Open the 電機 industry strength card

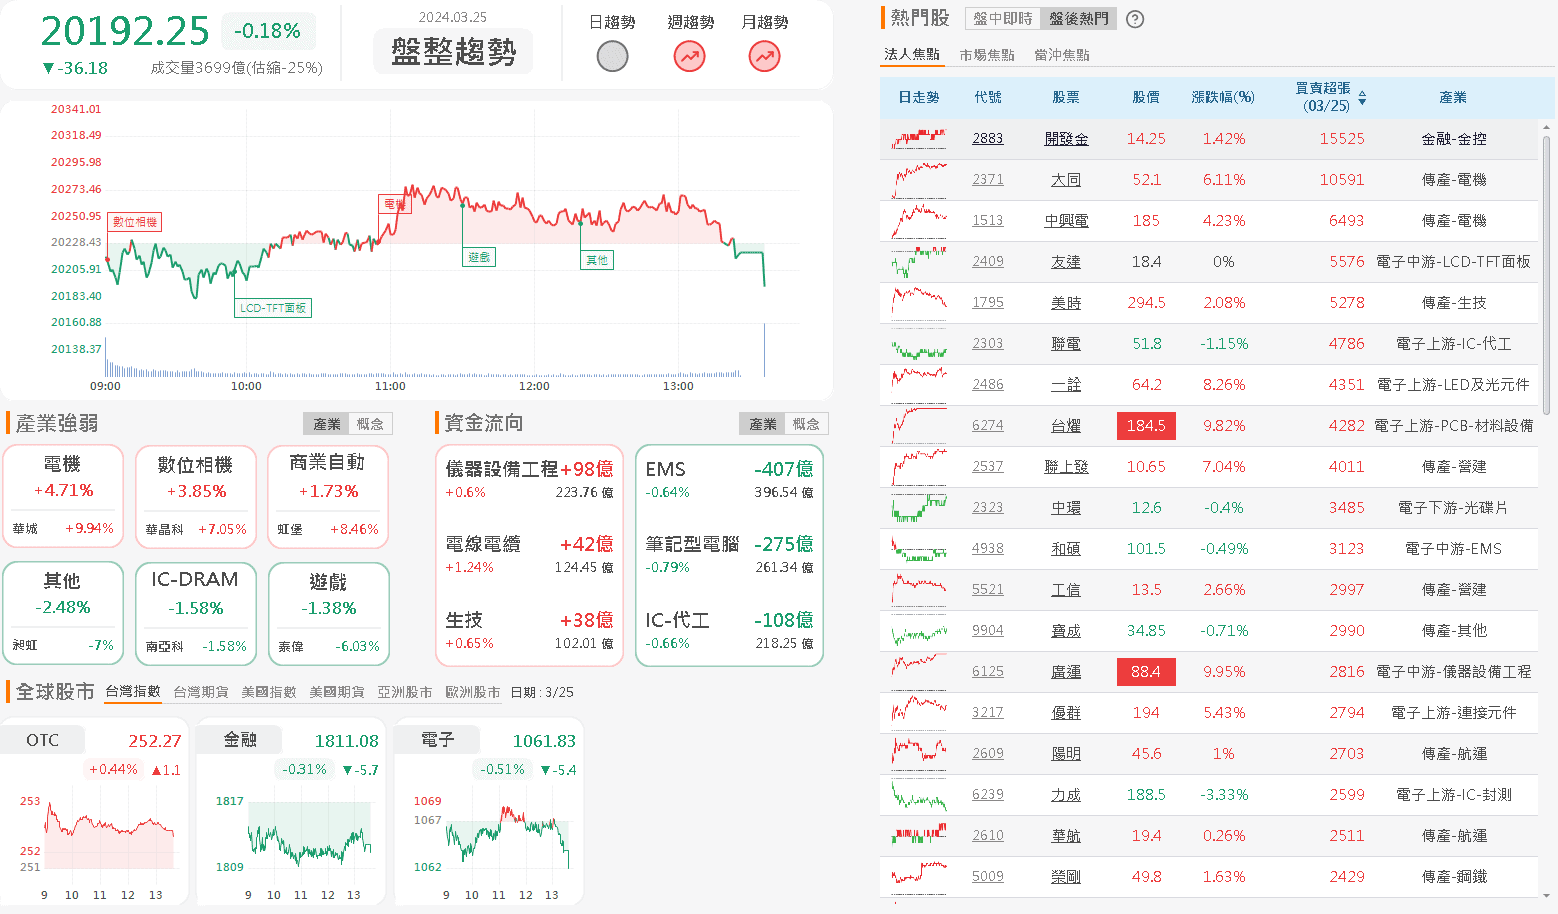tap(63, 496)
